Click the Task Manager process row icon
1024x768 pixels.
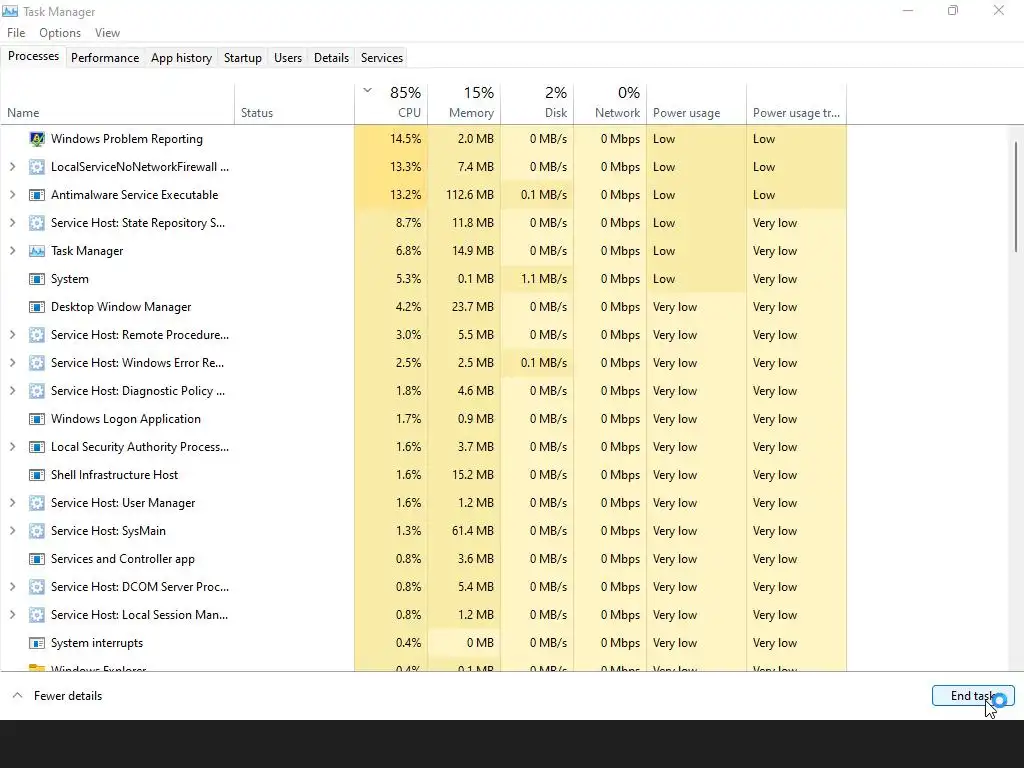[x=37, y=251]
